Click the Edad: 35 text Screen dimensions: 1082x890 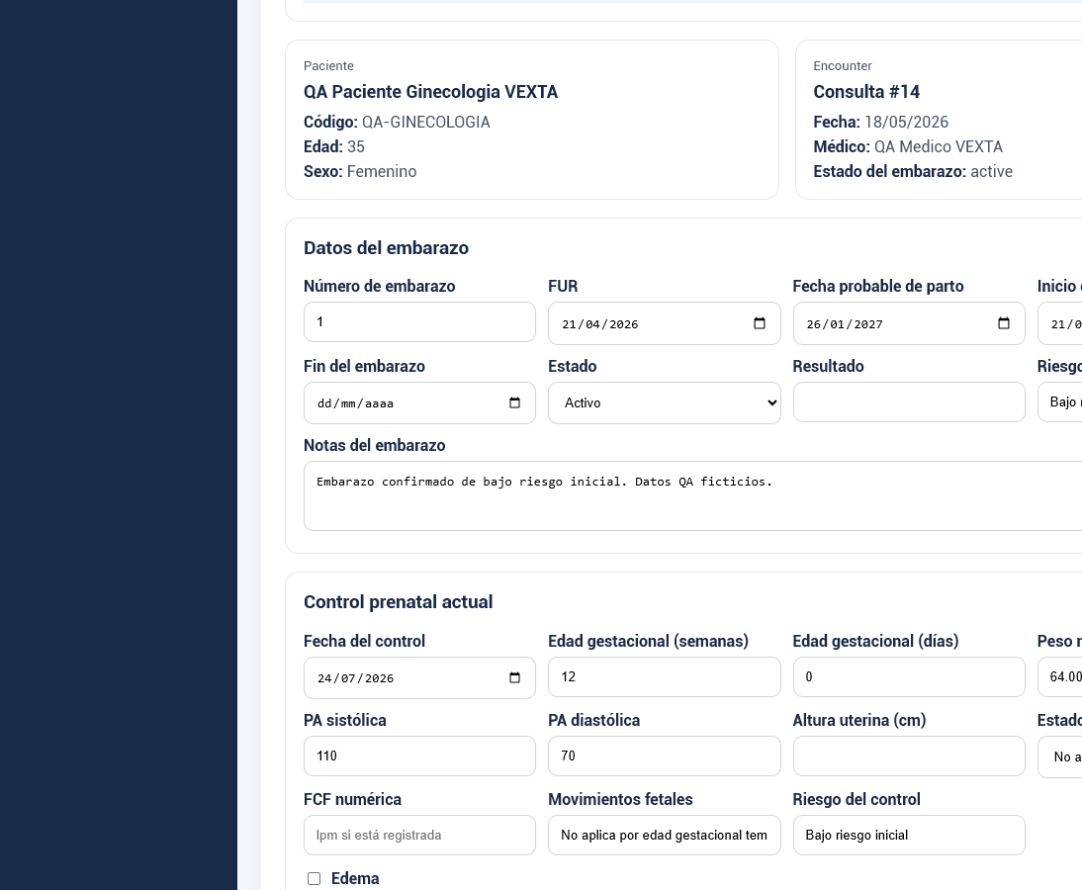coord(334,147)
